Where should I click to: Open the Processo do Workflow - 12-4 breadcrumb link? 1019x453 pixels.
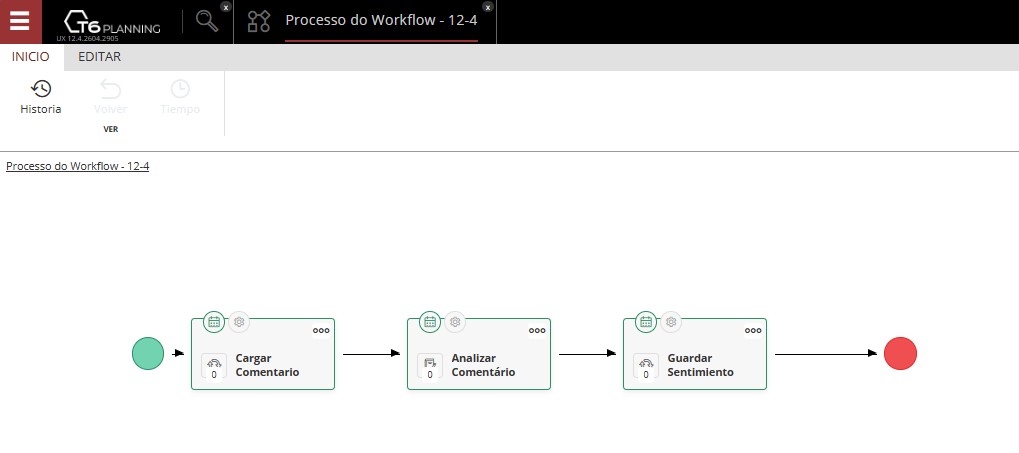[x=77, y=166]
